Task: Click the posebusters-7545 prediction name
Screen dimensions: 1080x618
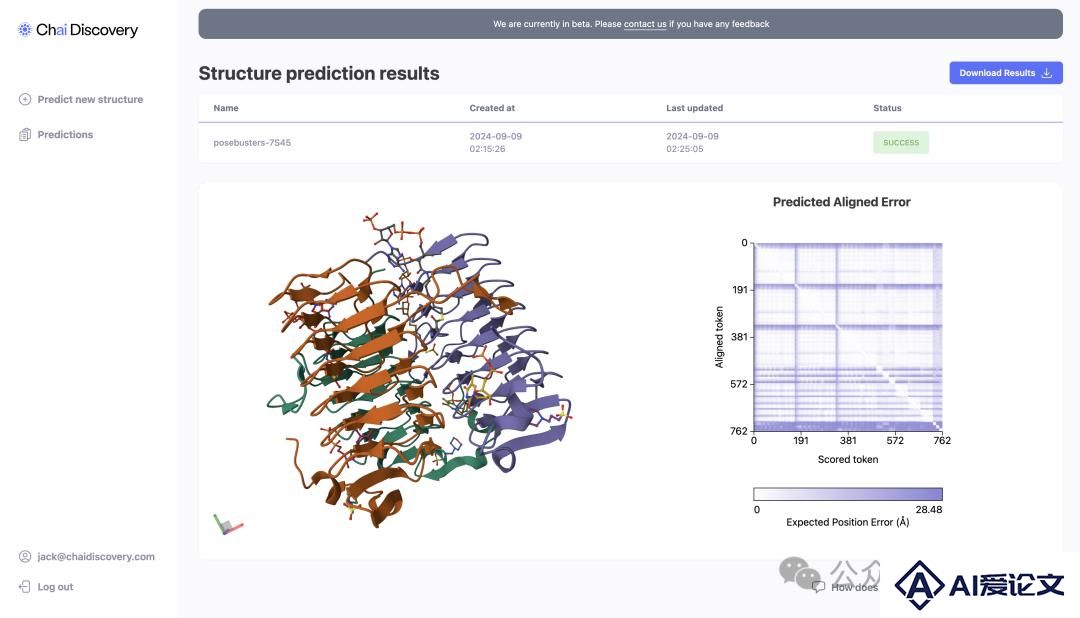Action: [252, 143]
